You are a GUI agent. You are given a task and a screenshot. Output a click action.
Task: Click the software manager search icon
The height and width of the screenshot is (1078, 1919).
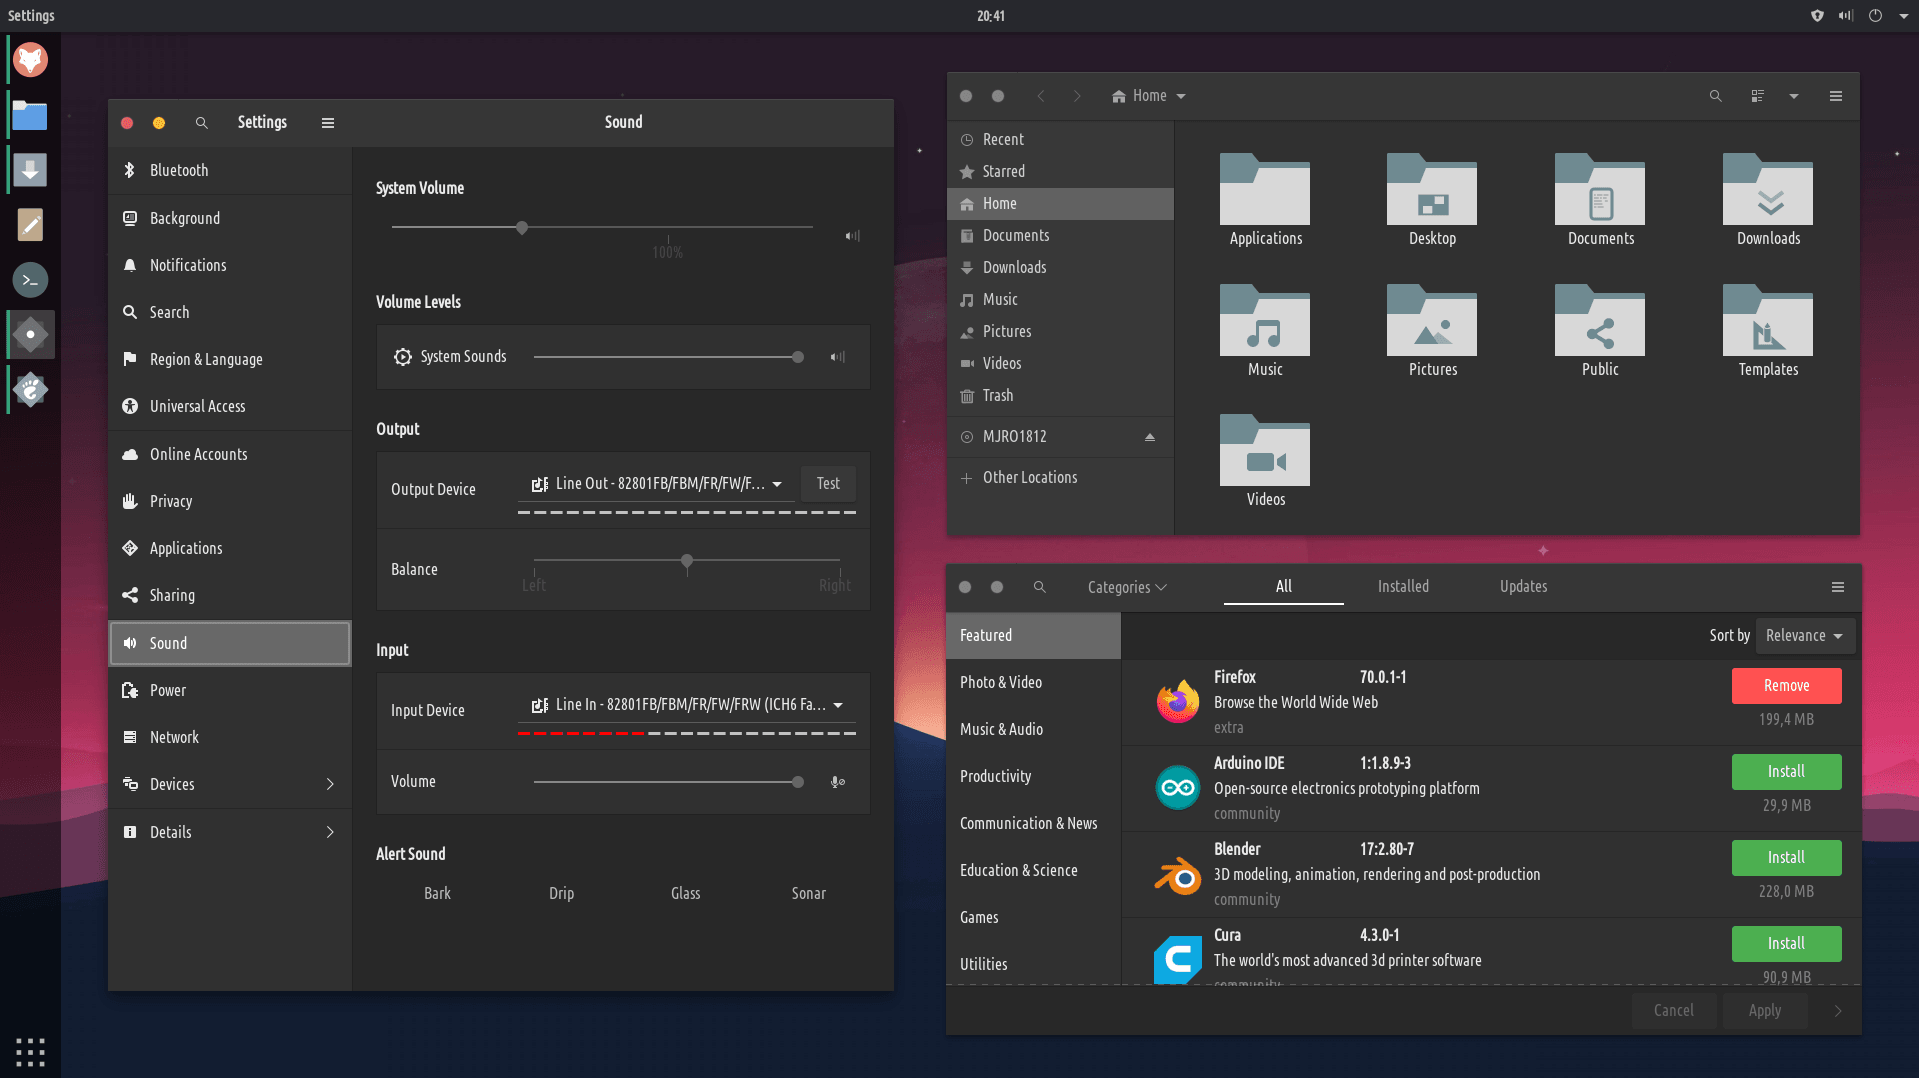pyautogui.click(x=1039, y=587)
